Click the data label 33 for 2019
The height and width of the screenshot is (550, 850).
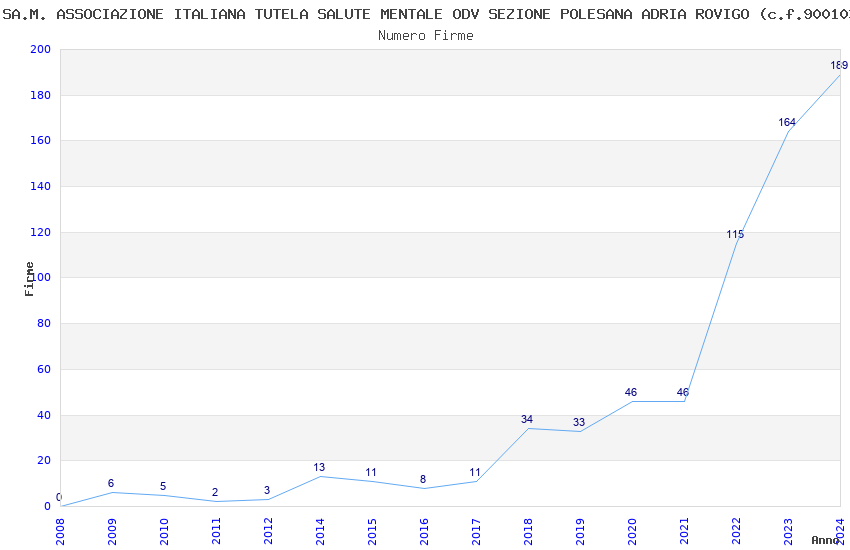click(x=578, y=423)
